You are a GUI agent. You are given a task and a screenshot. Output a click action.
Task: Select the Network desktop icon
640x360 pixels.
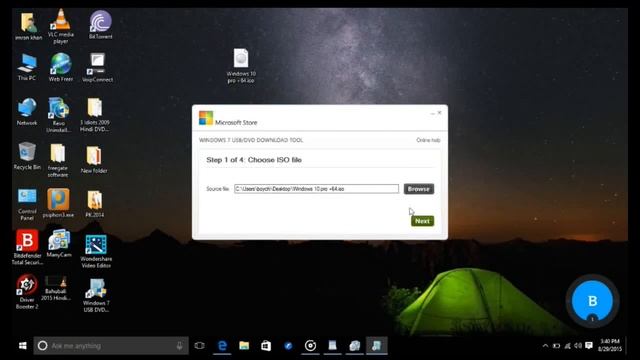[27, 111]
